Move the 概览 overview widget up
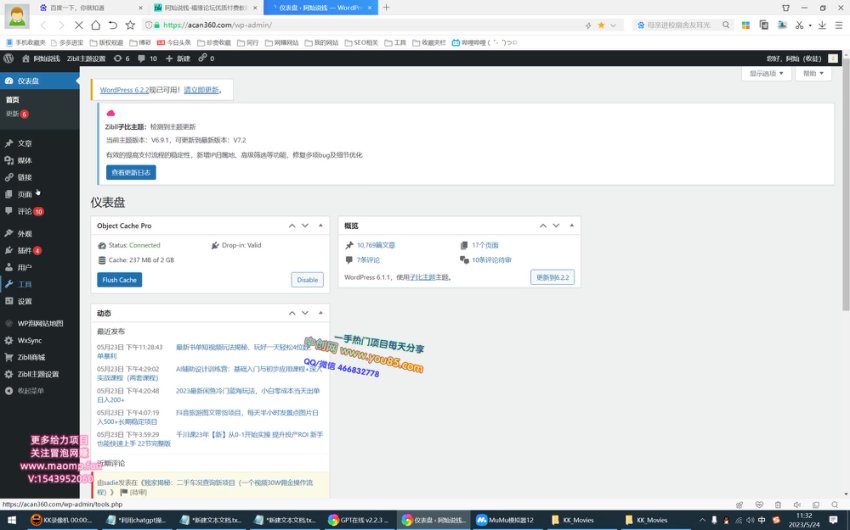The image size is (850, 530). pyautogui.click(x=543, y=225)
